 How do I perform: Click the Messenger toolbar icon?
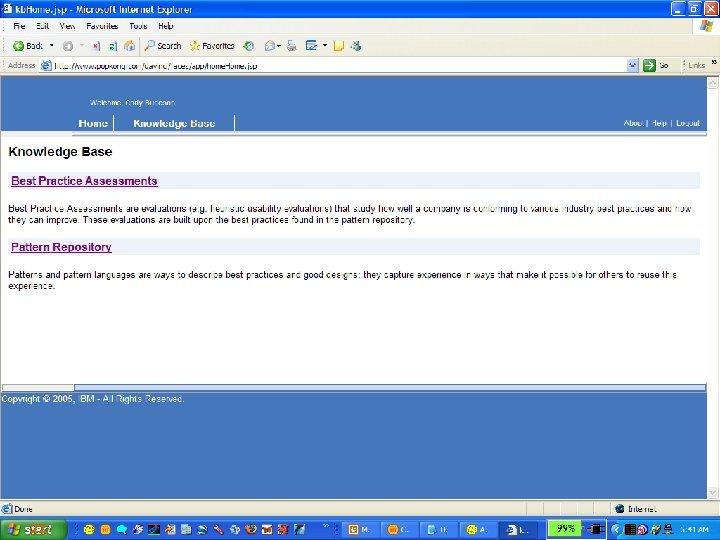[x=356, y=45]
